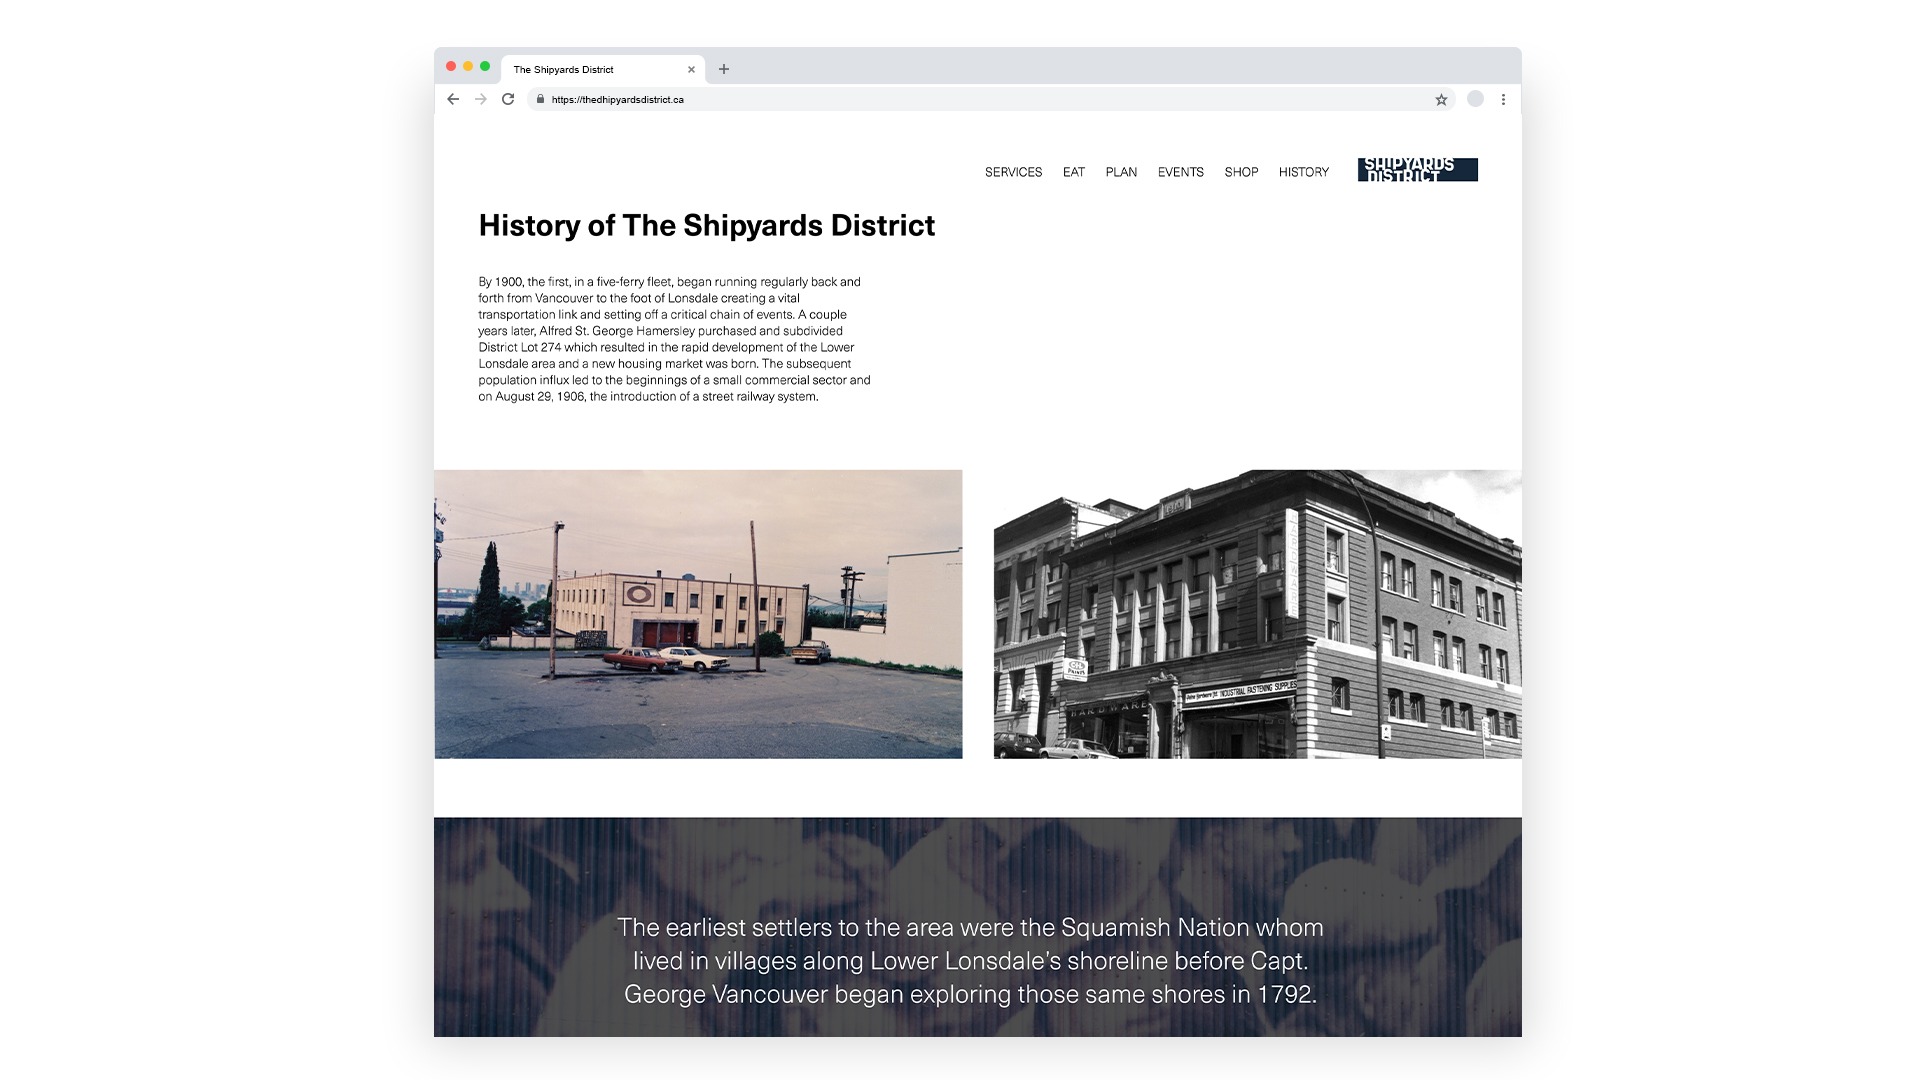Click the Shipyards District logo
This screenshot has height=1080, width=1920.
1417,170
